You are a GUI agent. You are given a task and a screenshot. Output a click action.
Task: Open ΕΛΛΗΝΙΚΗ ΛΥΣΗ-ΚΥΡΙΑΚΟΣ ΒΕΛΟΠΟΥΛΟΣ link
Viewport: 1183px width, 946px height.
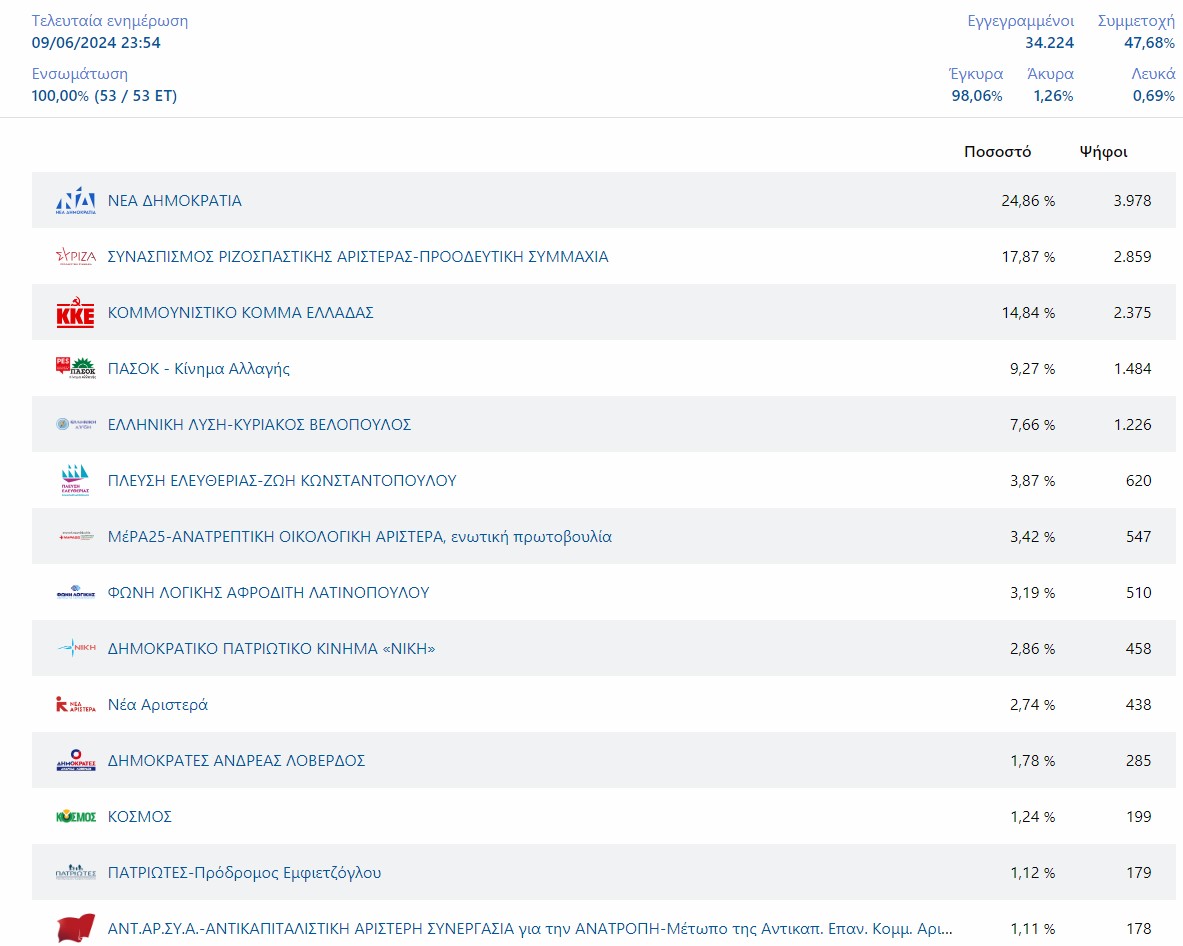pos(260,425)
